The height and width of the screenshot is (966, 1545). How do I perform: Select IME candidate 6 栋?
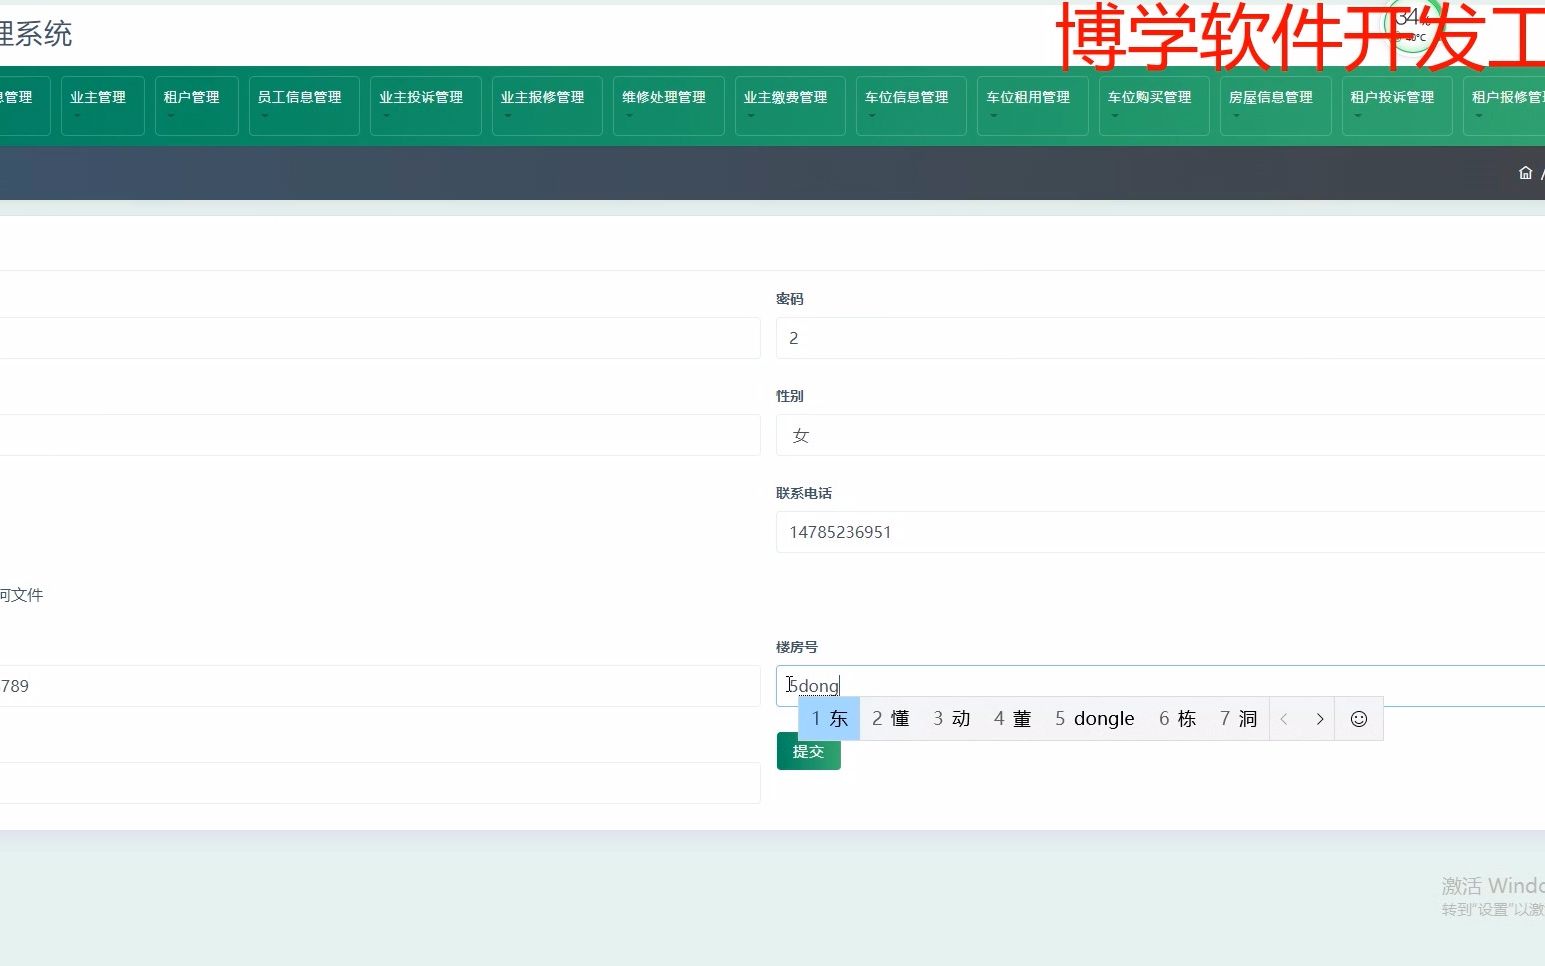(x=1177, y=719)
